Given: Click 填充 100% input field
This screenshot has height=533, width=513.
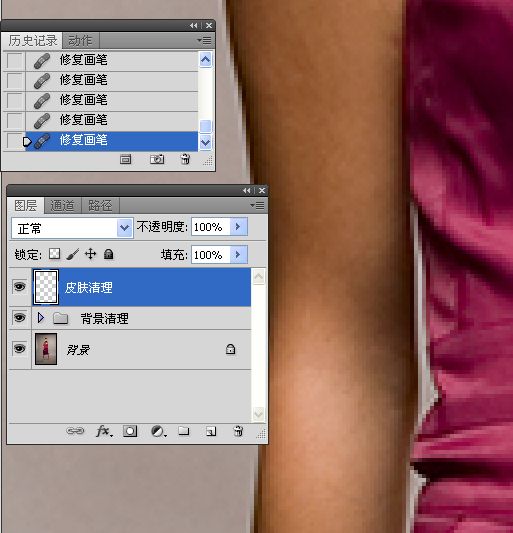Looking at the screenshot, I should click(211, 255).
